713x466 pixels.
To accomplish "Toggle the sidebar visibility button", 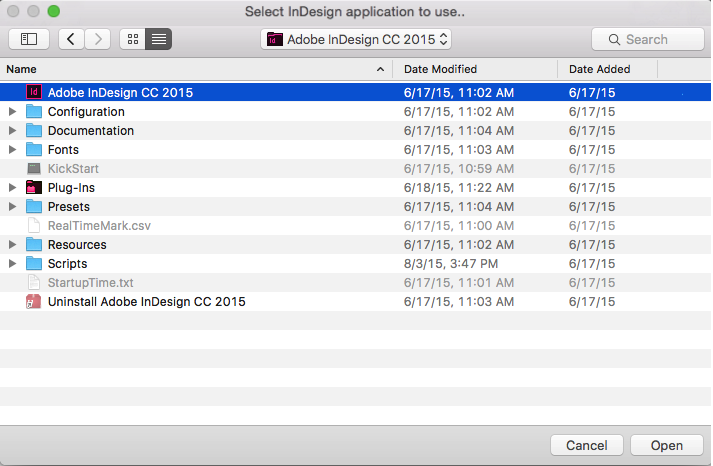I will (x=29, y=39).
